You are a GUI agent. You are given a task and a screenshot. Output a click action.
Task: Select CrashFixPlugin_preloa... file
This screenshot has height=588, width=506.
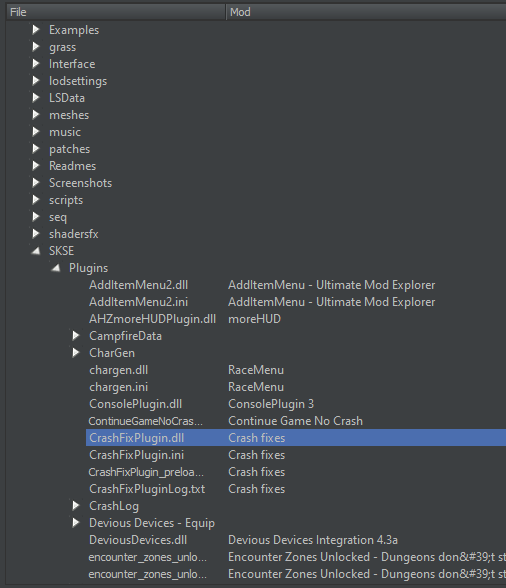tap(146, 472)
